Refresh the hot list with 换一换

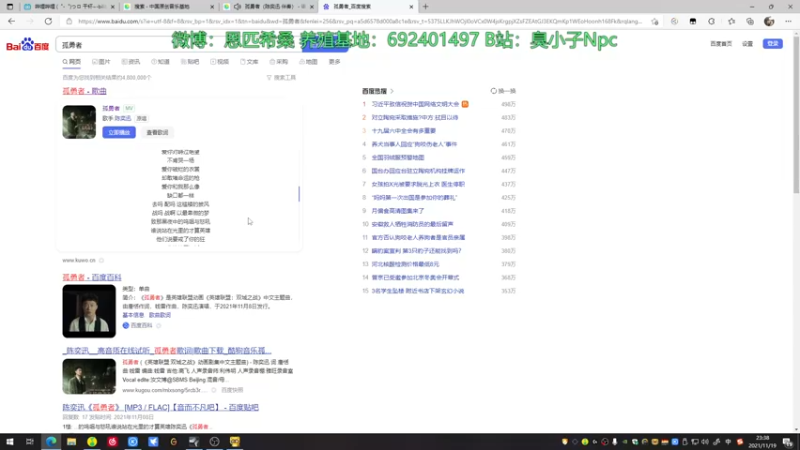pos(503,91)
